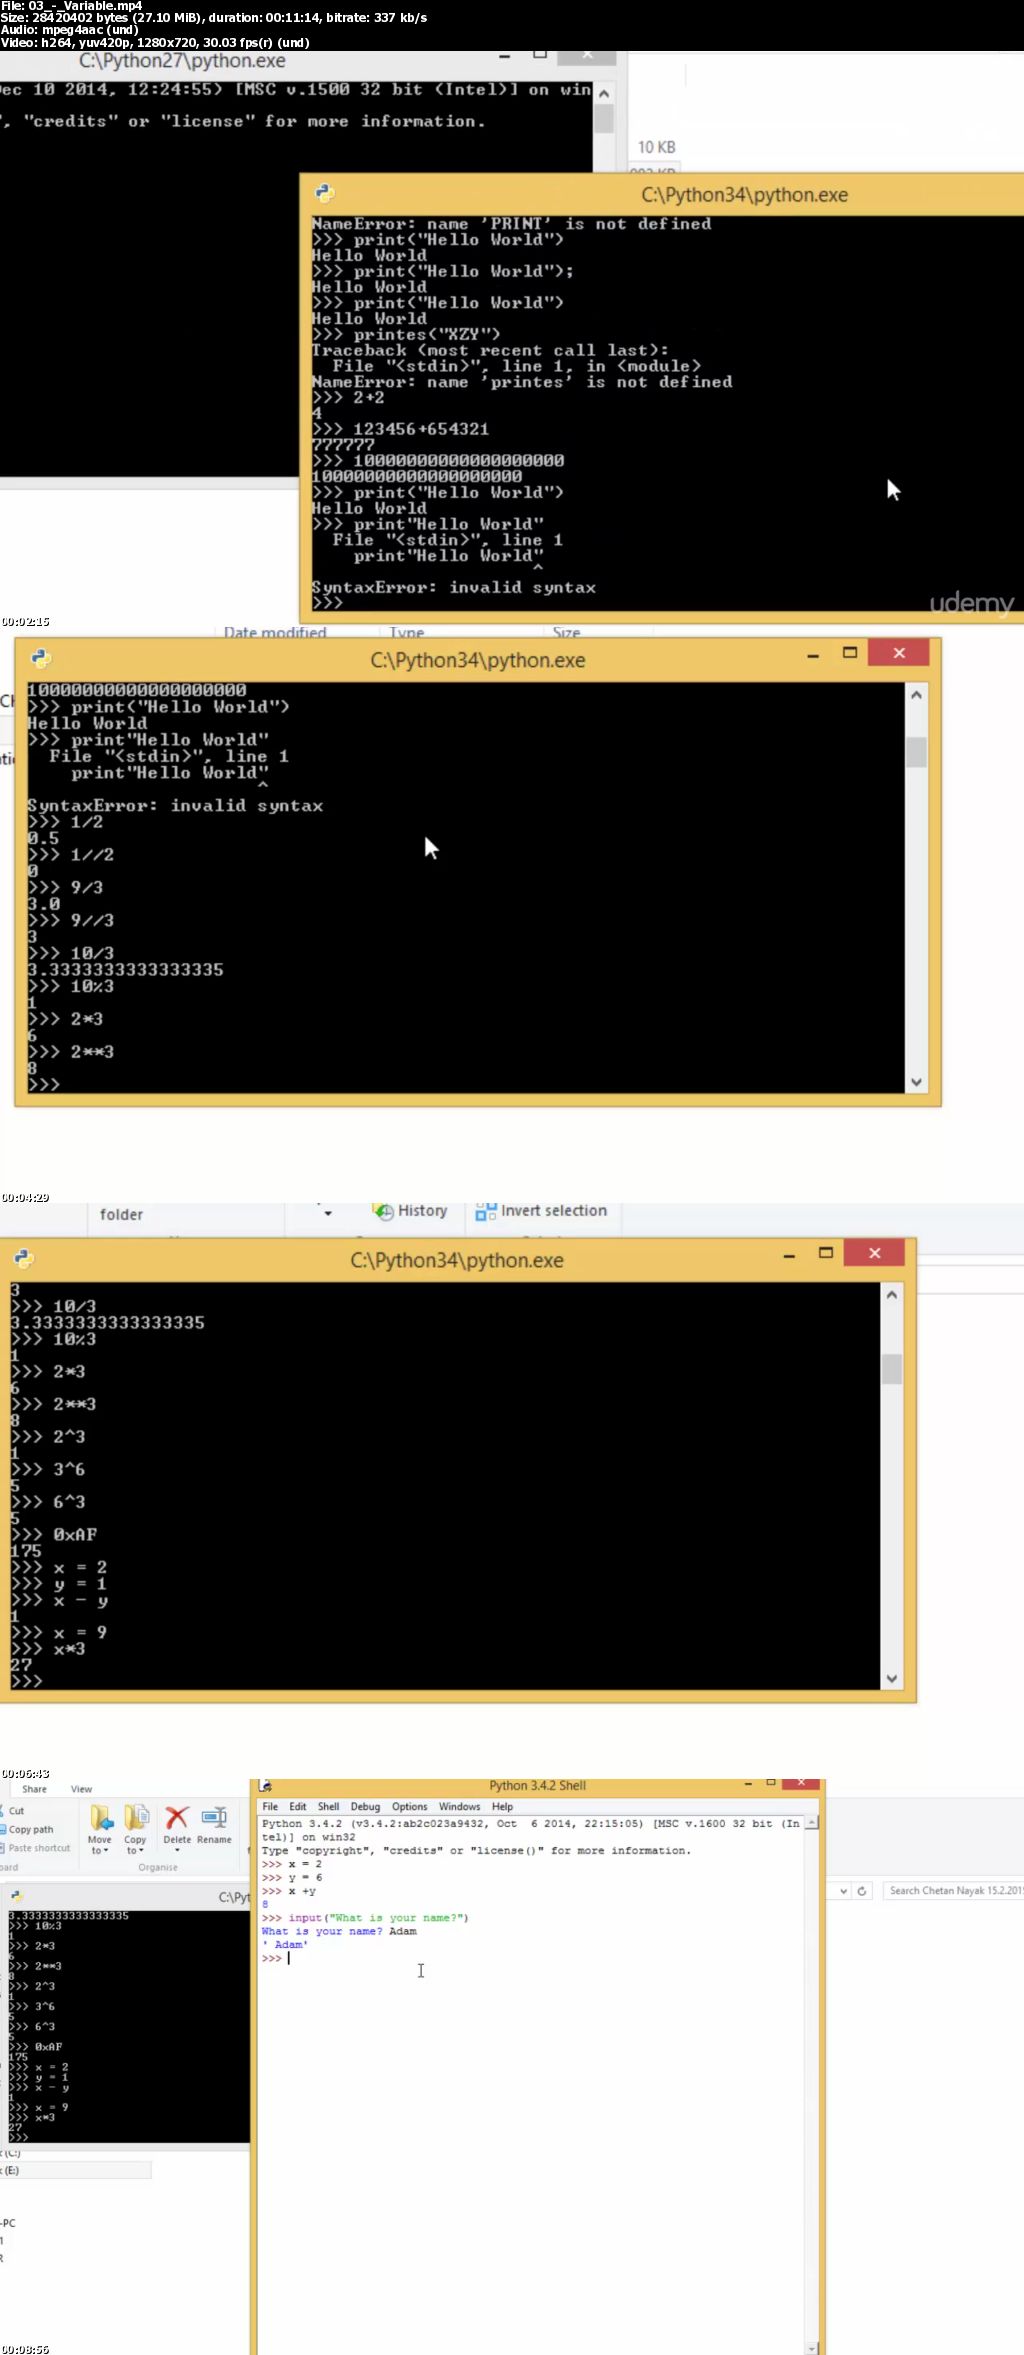Open the Windows menu in IDLE
Screen dimensions: 1024x2355
click(x=459, y=1807)
